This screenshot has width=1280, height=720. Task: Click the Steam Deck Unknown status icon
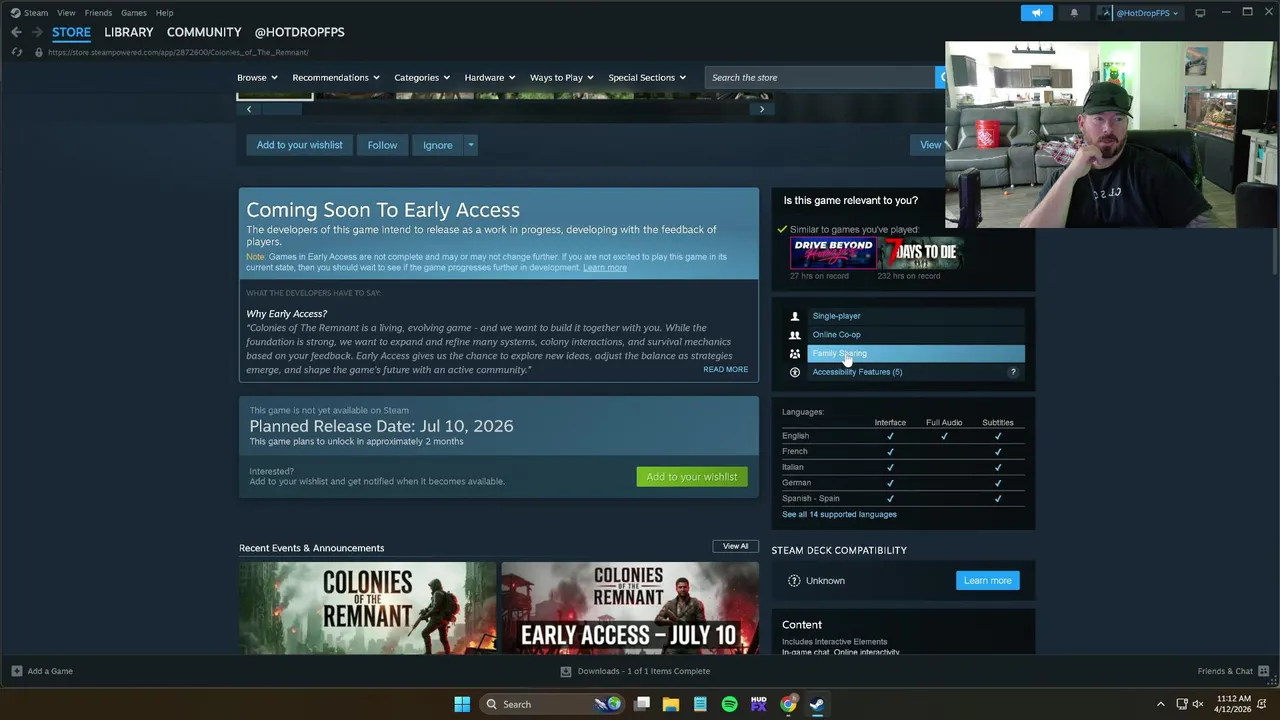tap(794, 581)
